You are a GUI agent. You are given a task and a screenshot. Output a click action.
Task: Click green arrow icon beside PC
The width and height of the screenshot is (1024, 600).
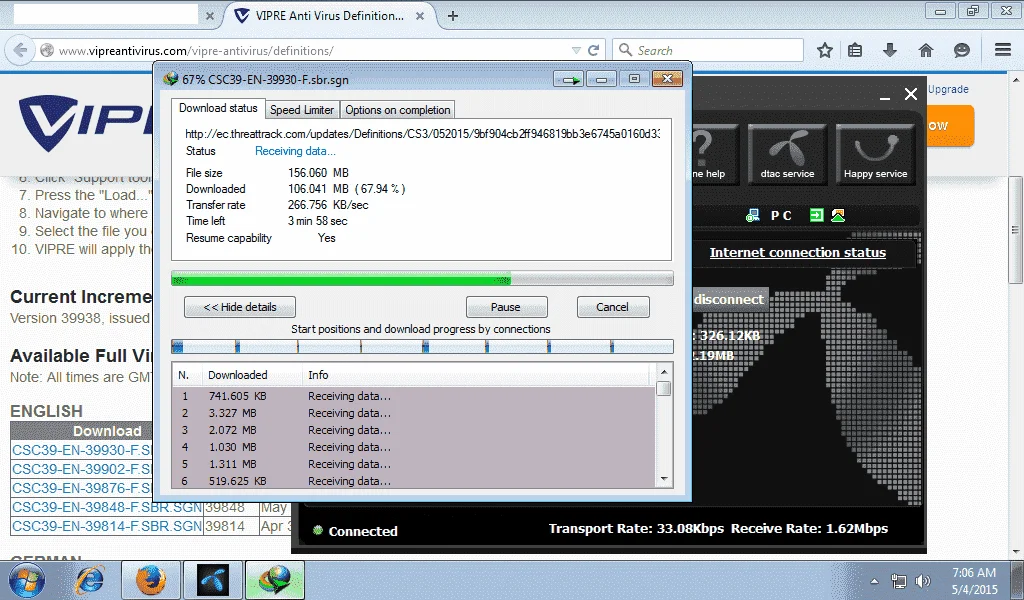(816, 215)
